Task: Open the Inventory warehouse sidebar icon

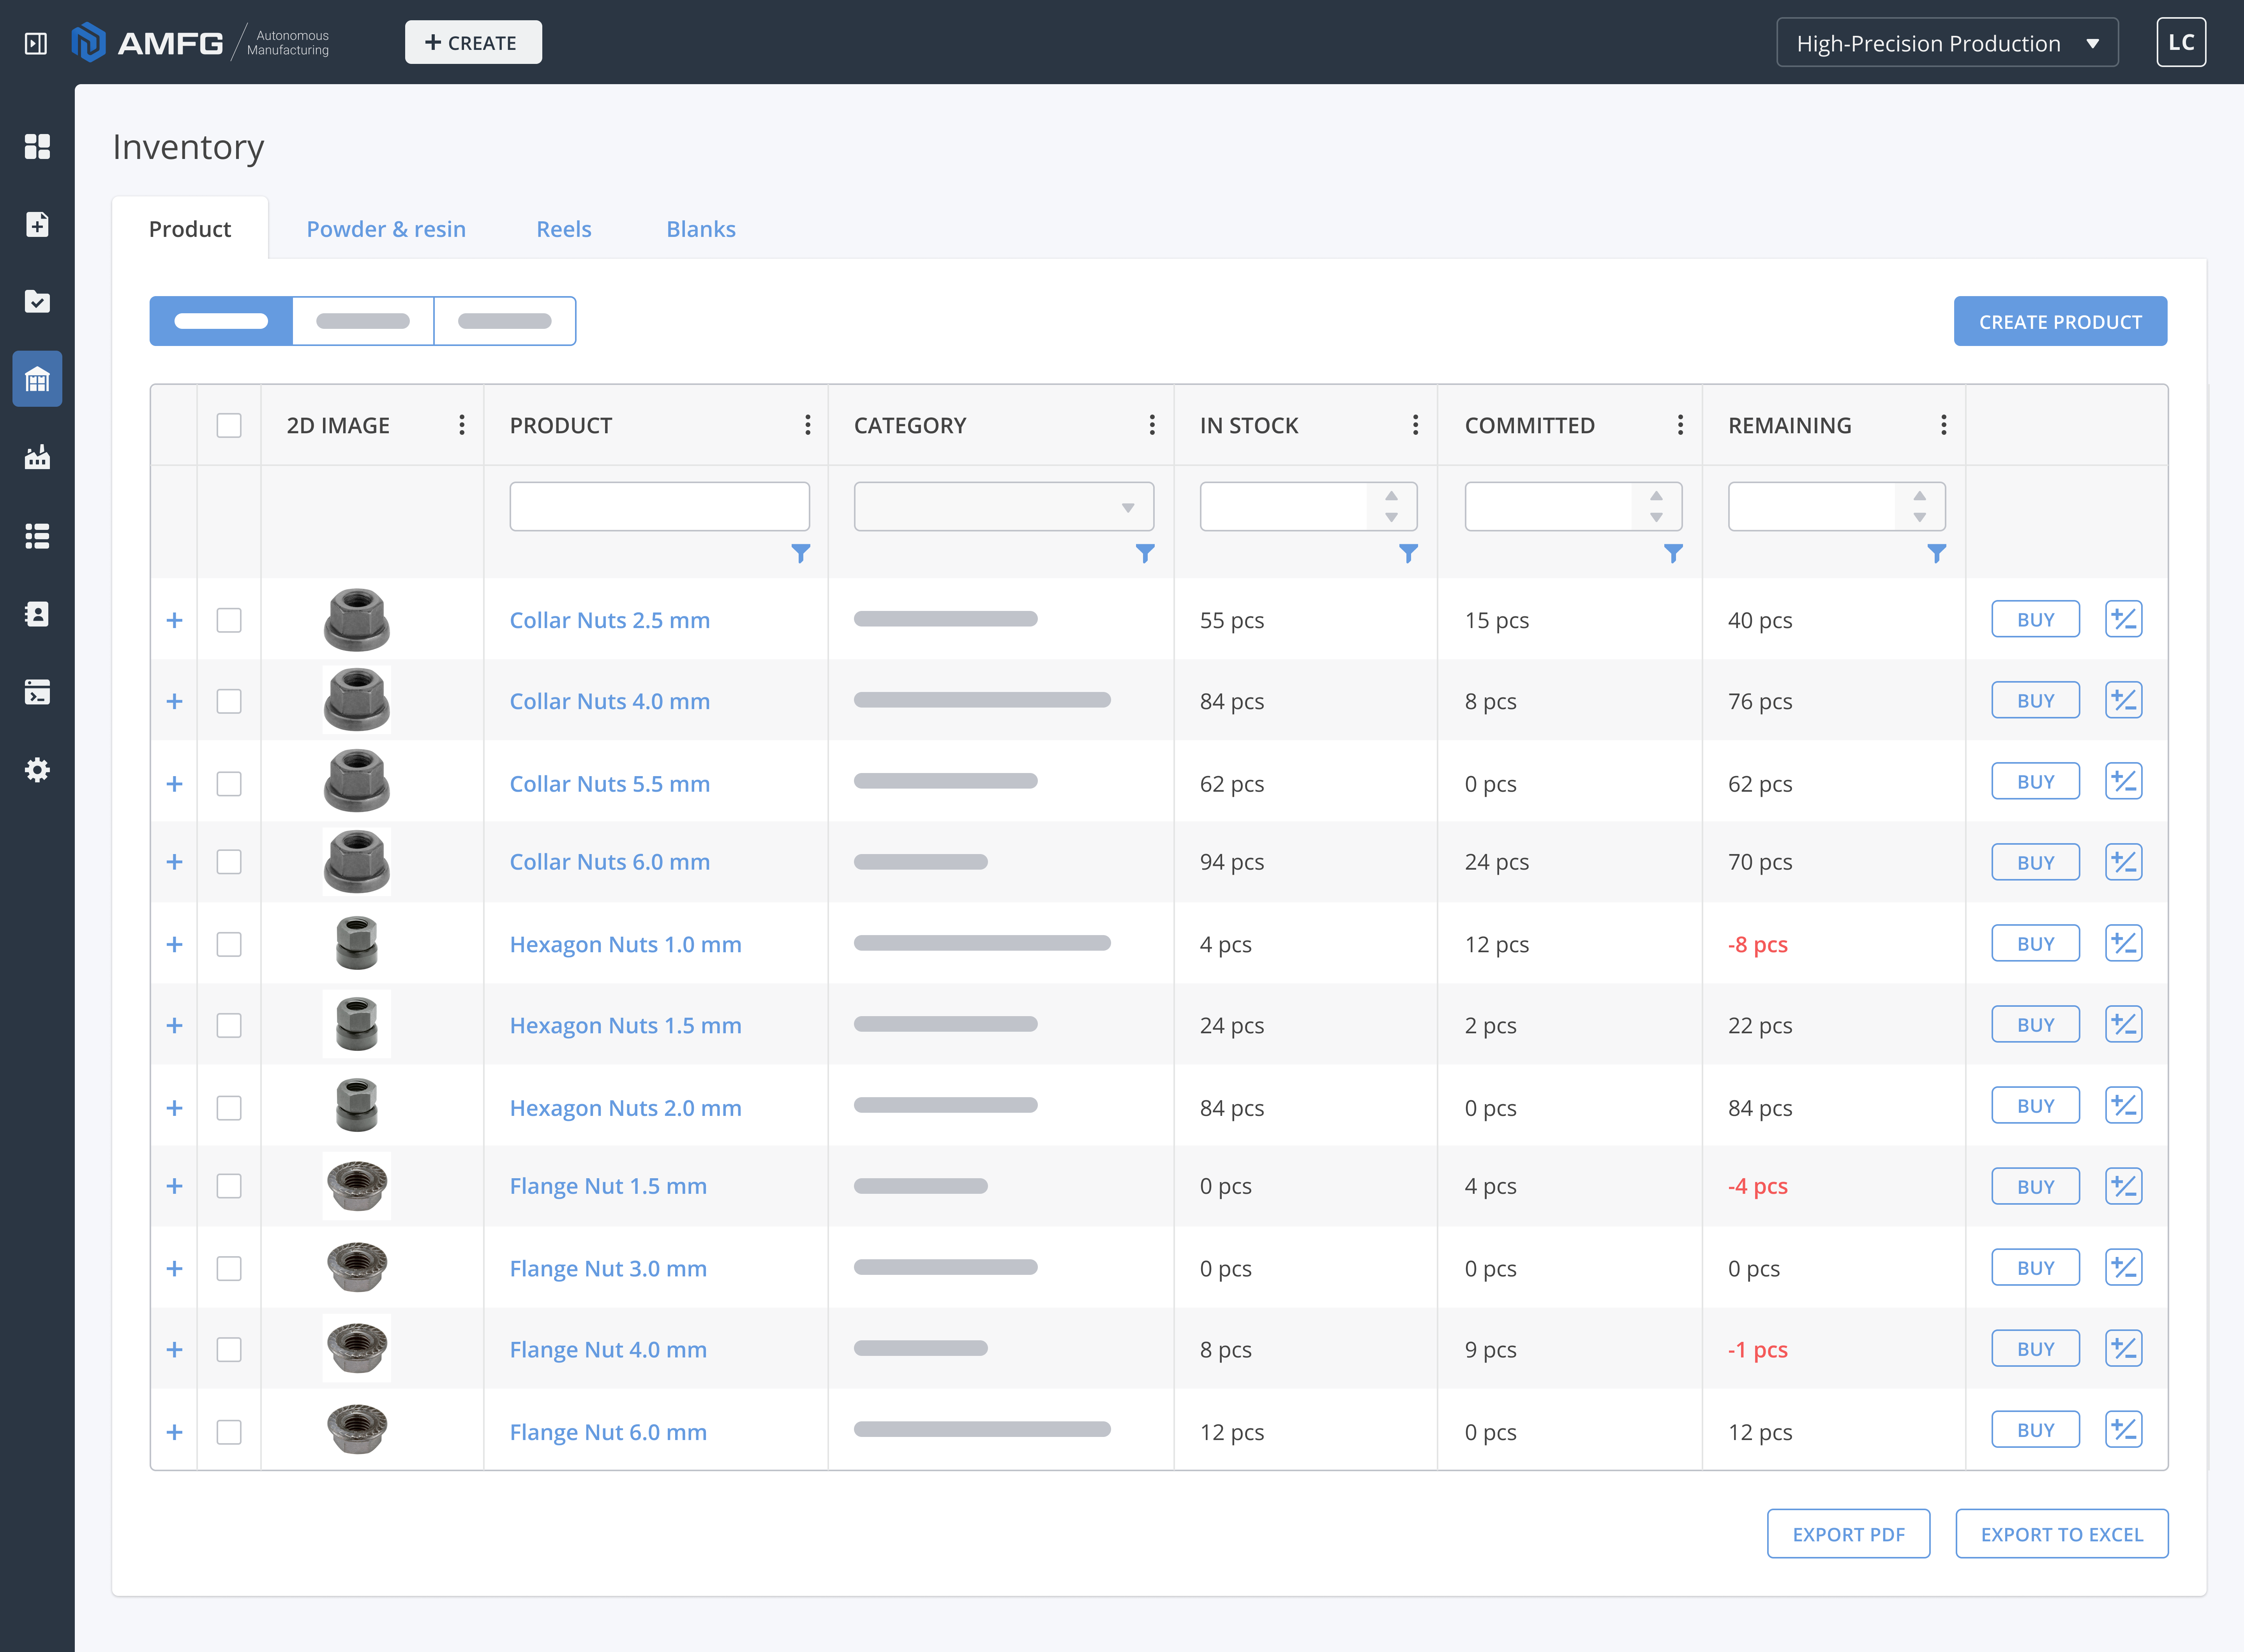Action: coord(37,379)
